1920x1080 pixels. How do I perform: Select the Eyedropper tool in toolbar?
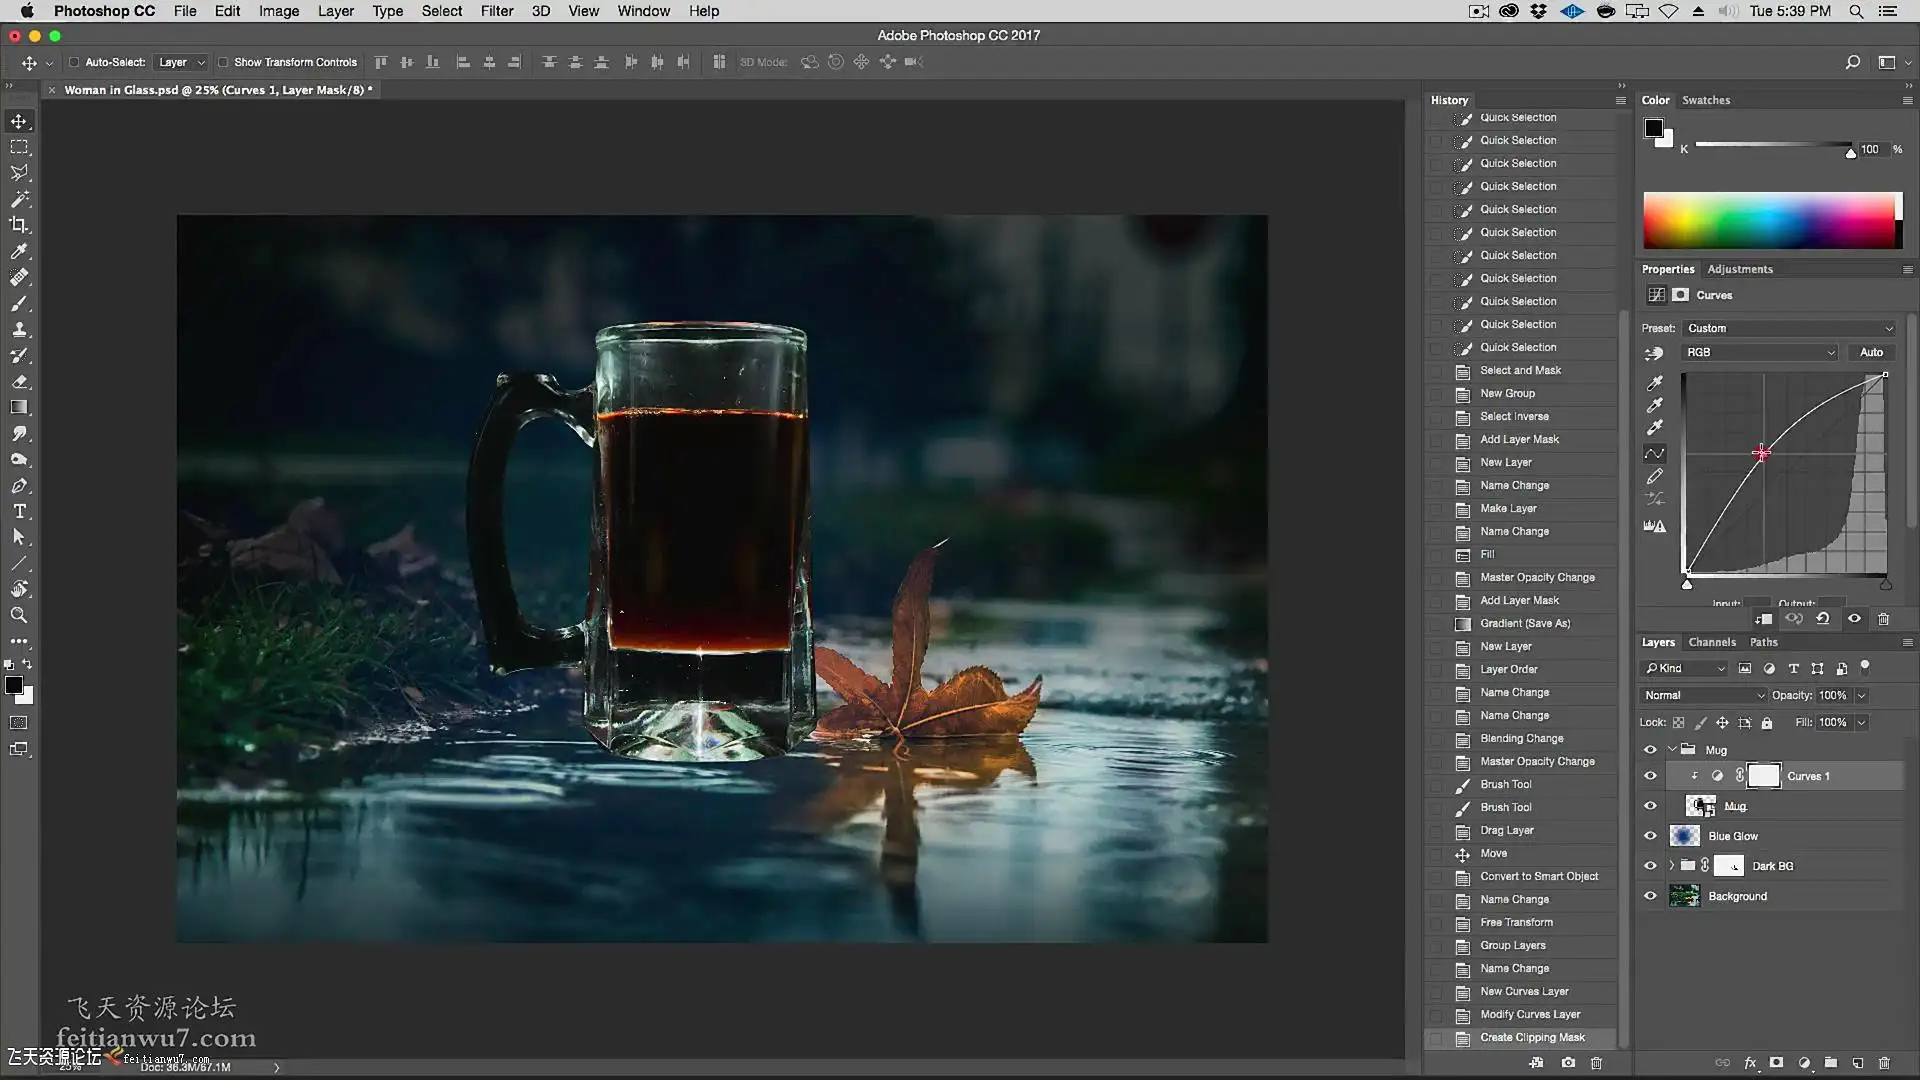[19, 251]
